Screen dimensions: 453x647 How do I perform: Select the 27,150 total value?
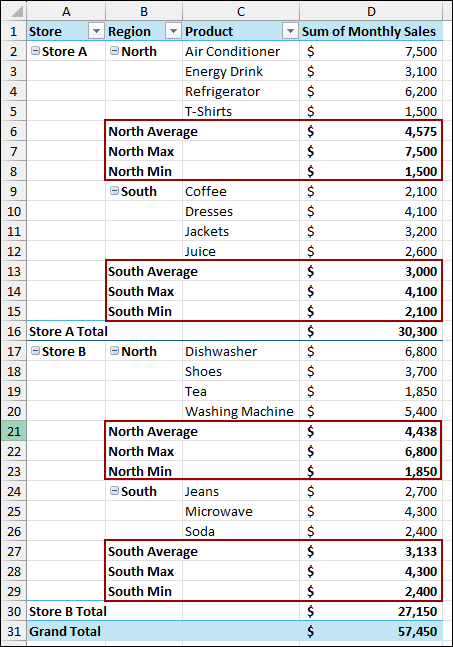pos(371,612)
